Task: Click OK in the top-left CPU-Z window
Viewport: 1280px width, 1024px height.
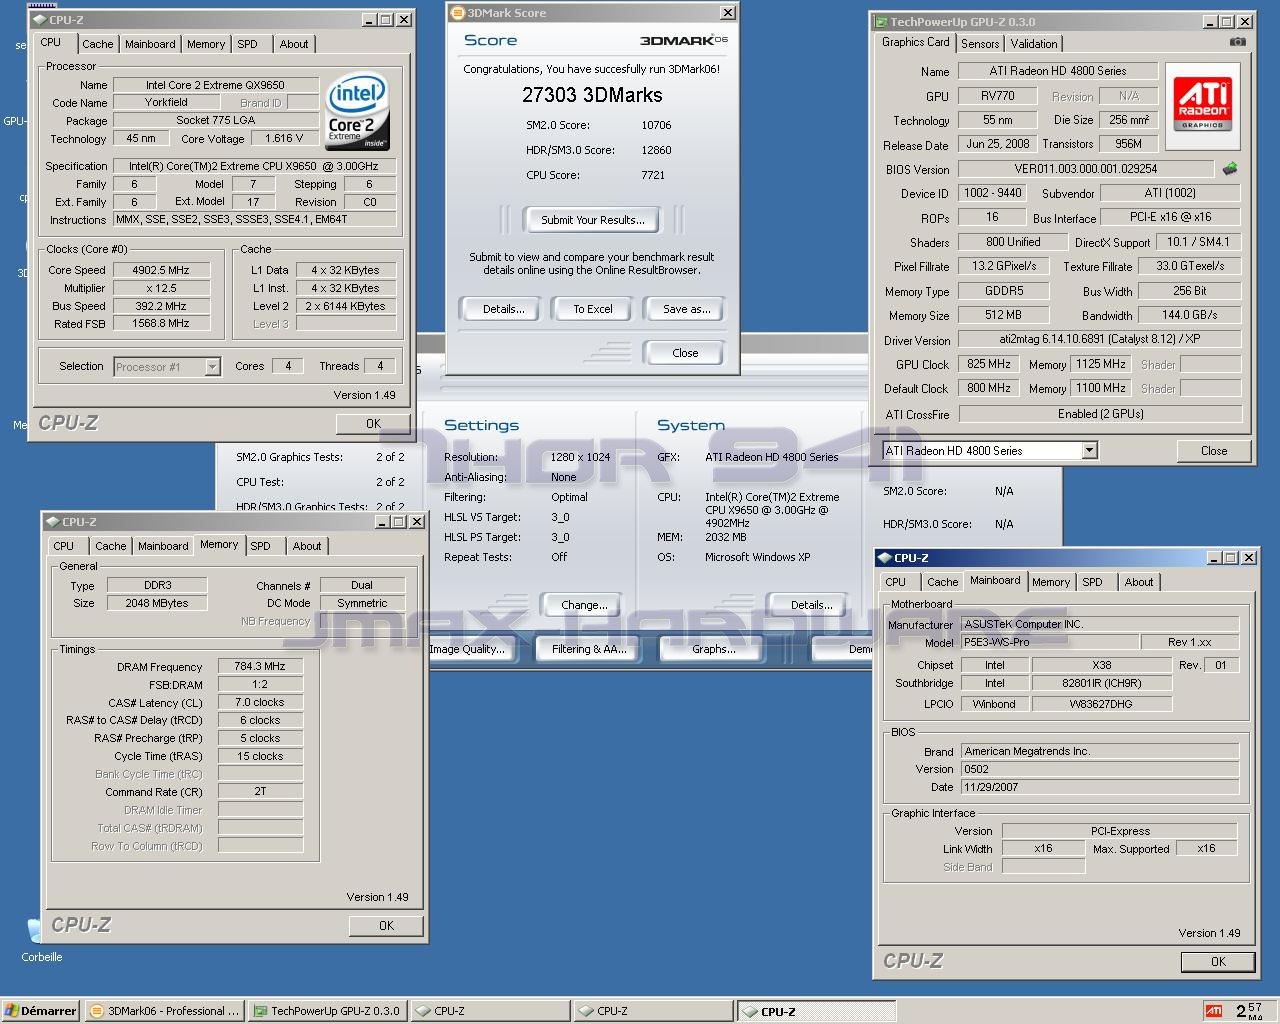Action: click(x=373, y=424)
